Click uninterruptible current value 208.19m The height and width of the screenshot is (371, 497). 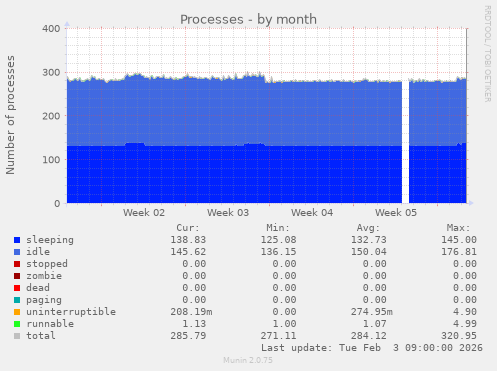point(191,312)
